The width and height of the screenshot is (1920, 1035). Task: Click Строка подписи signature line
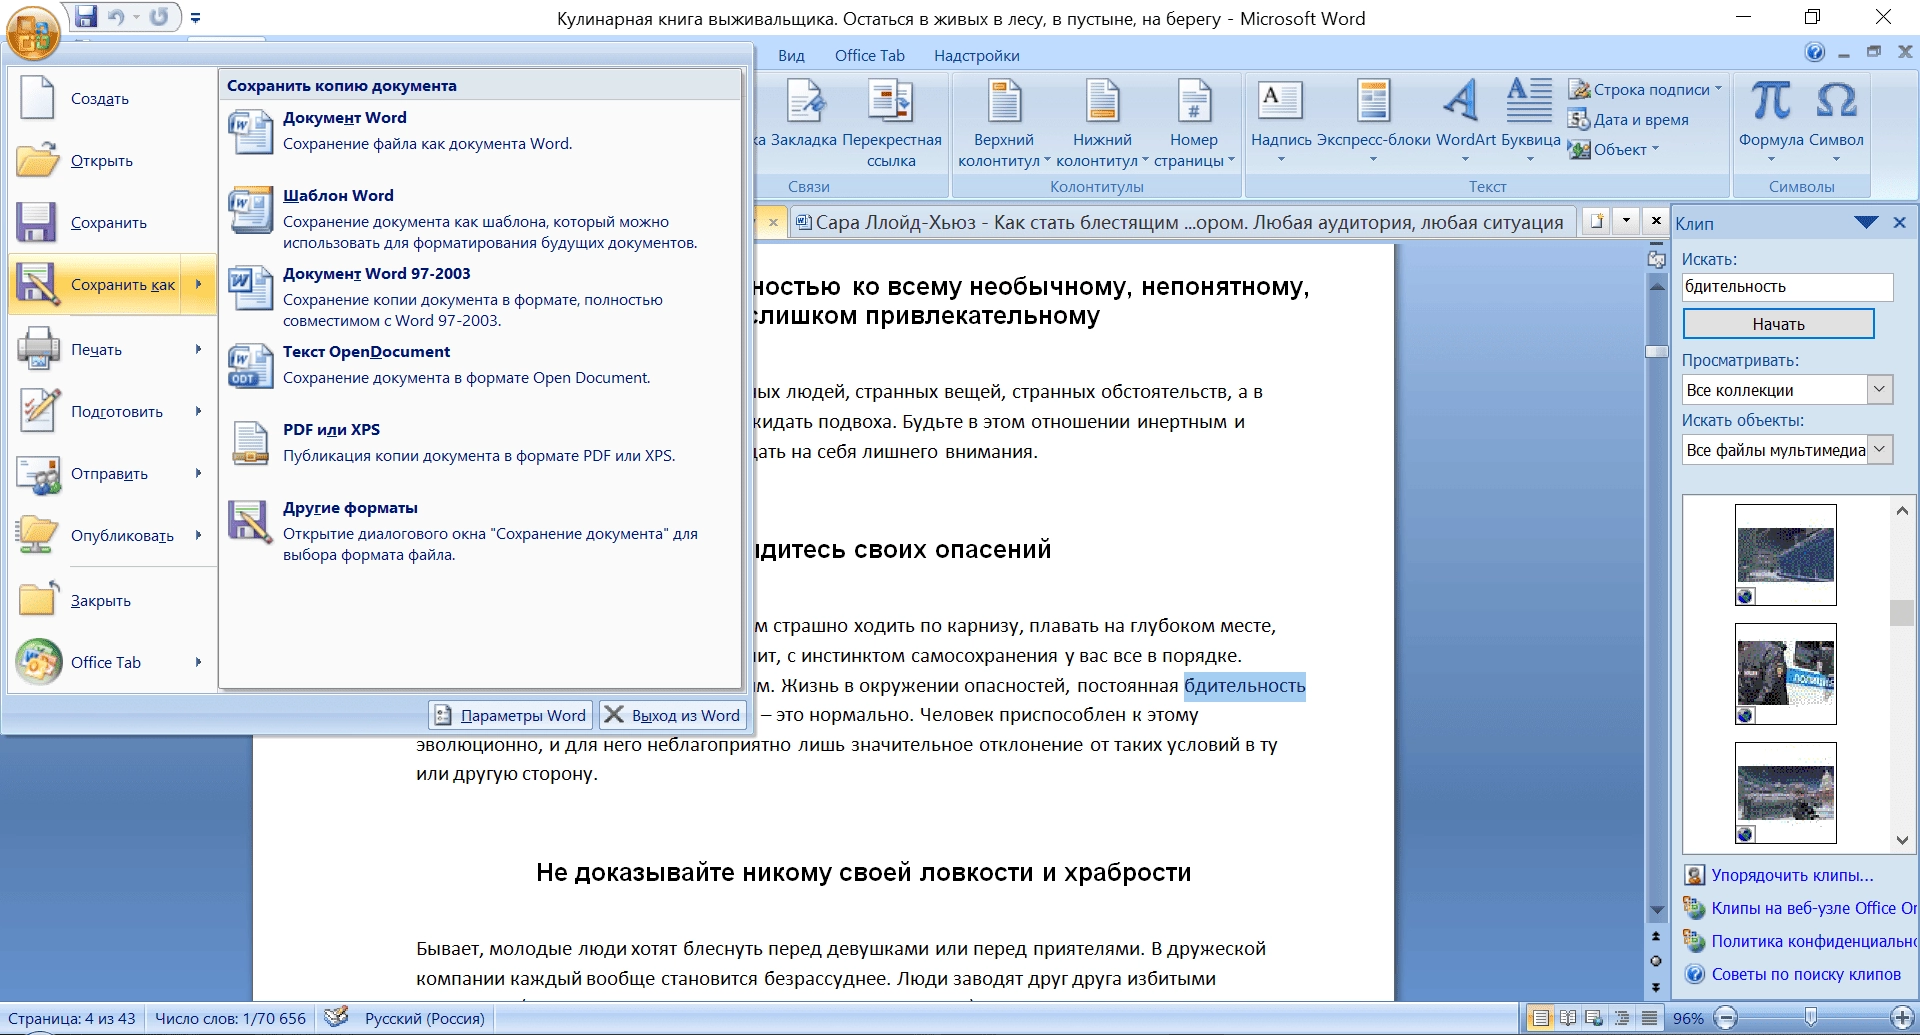click(x=1644, y=89)
